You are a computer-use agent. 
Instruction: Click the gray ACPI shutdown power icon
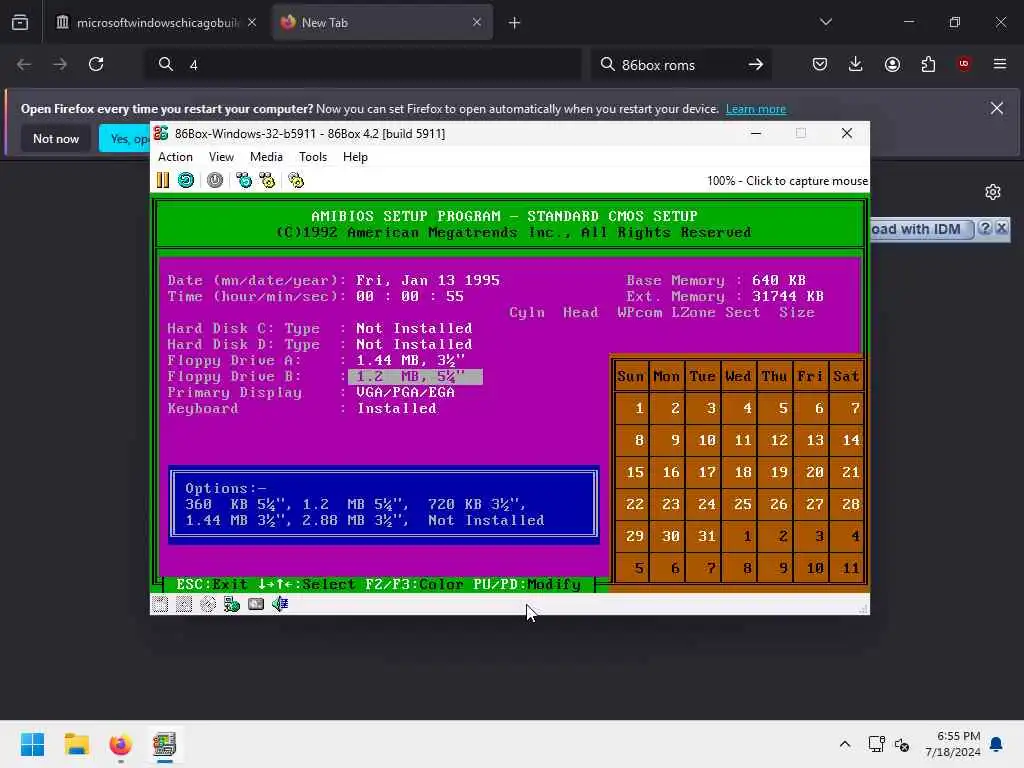(215, 180)
